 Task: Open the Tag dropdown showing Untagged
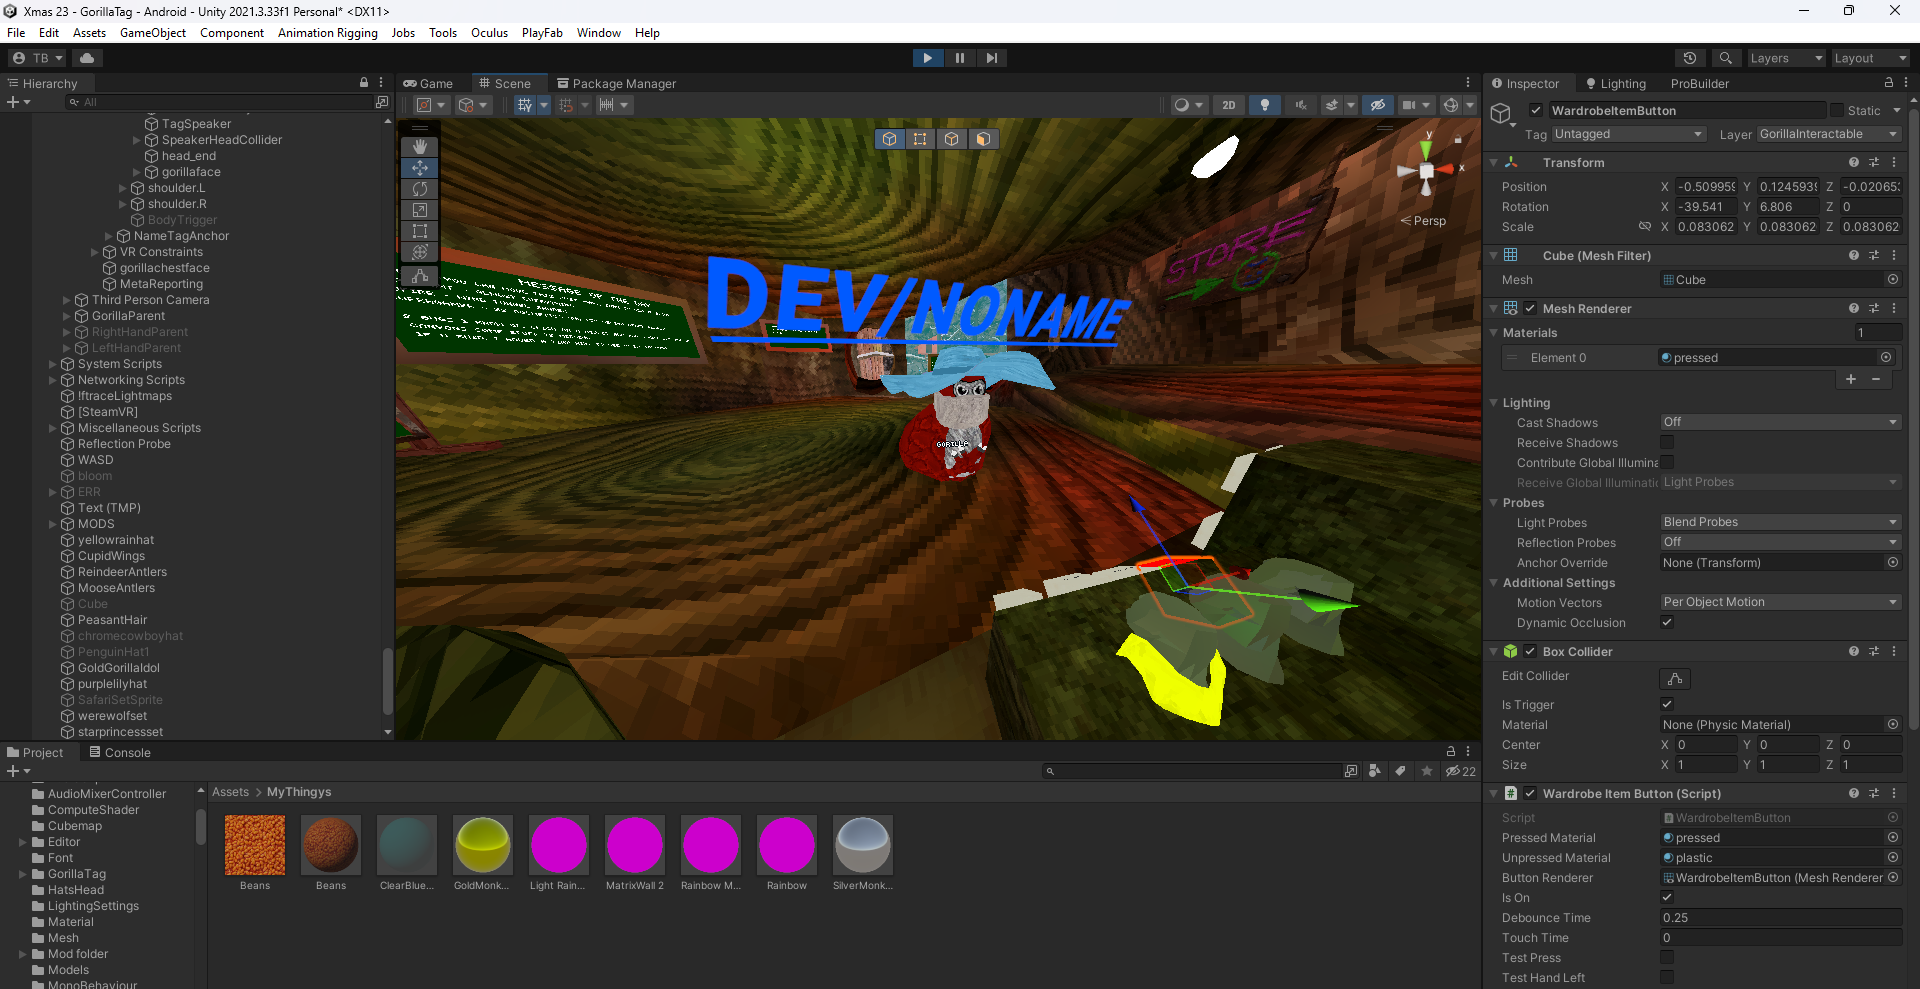point(1628,134)
